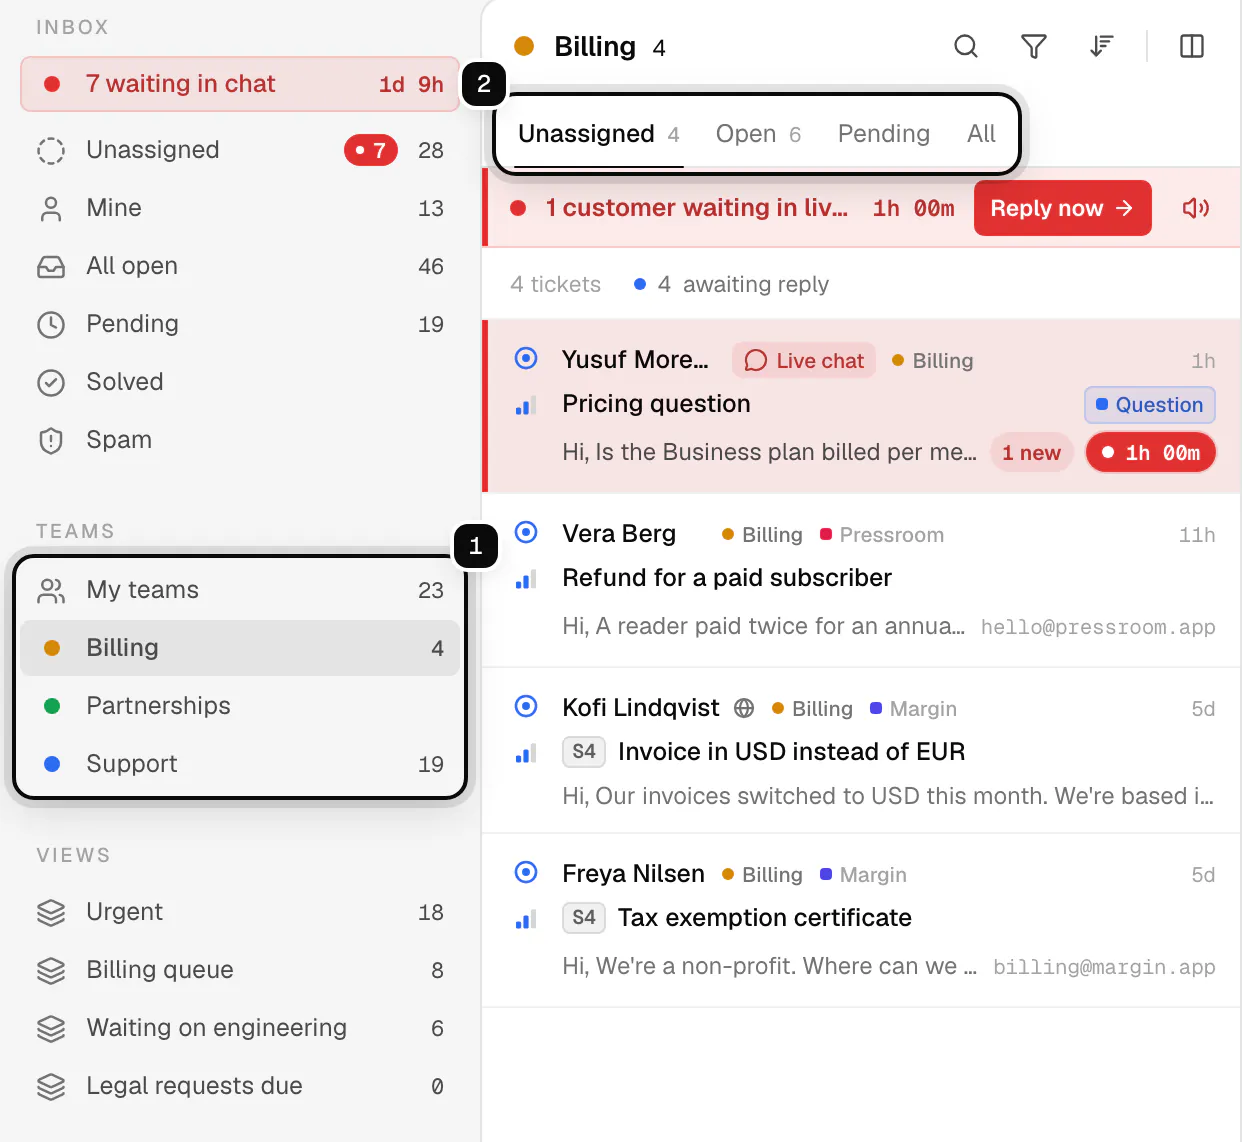Click the blue Support color dot
Viewport: 1242px width, 1142px height.
52,764
